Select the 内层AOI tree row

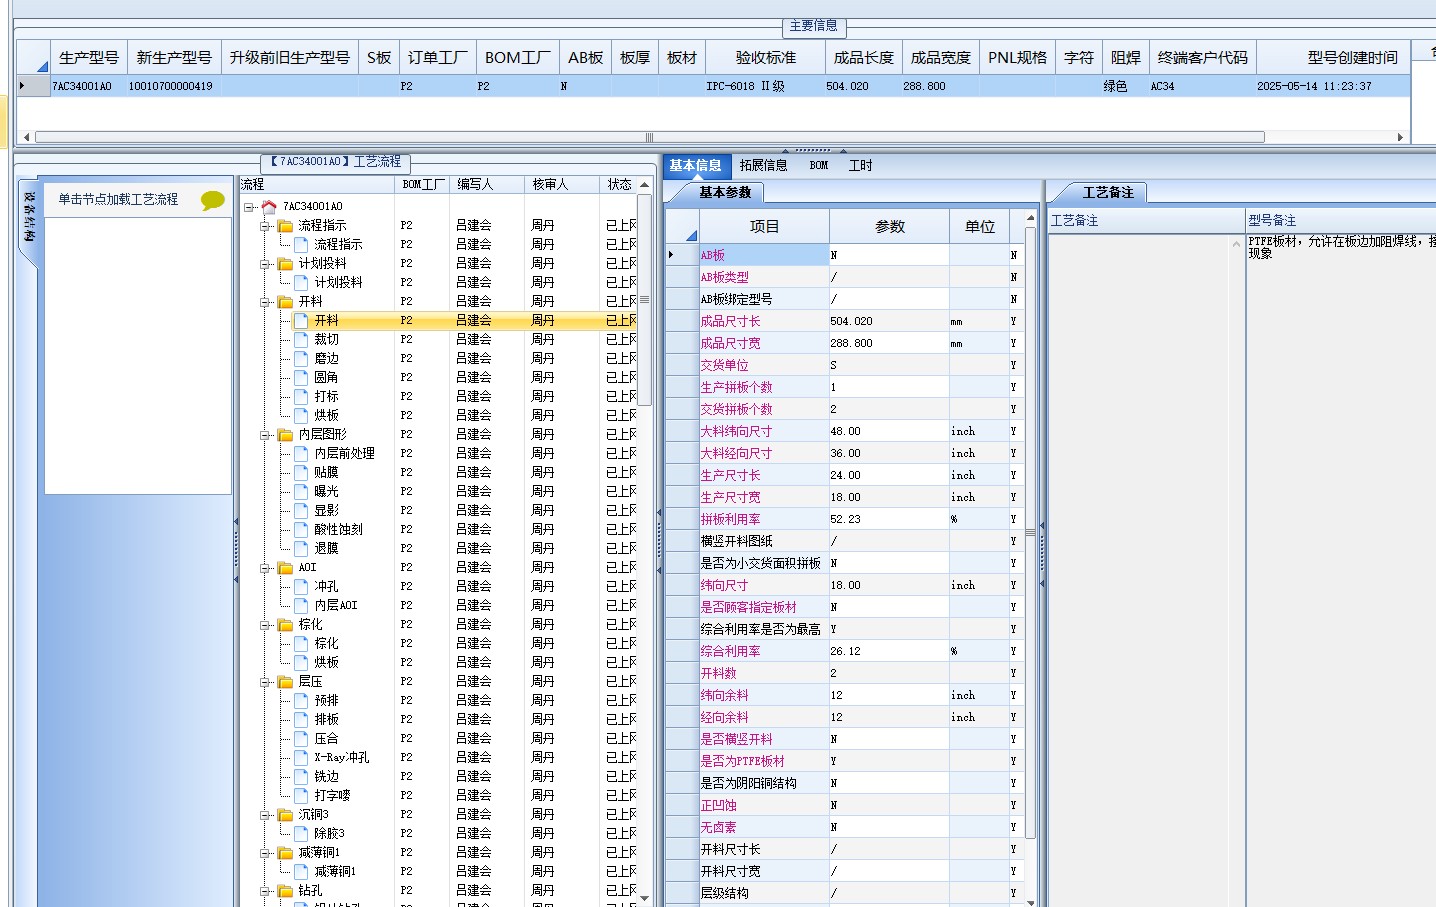(x=336, y=606)
